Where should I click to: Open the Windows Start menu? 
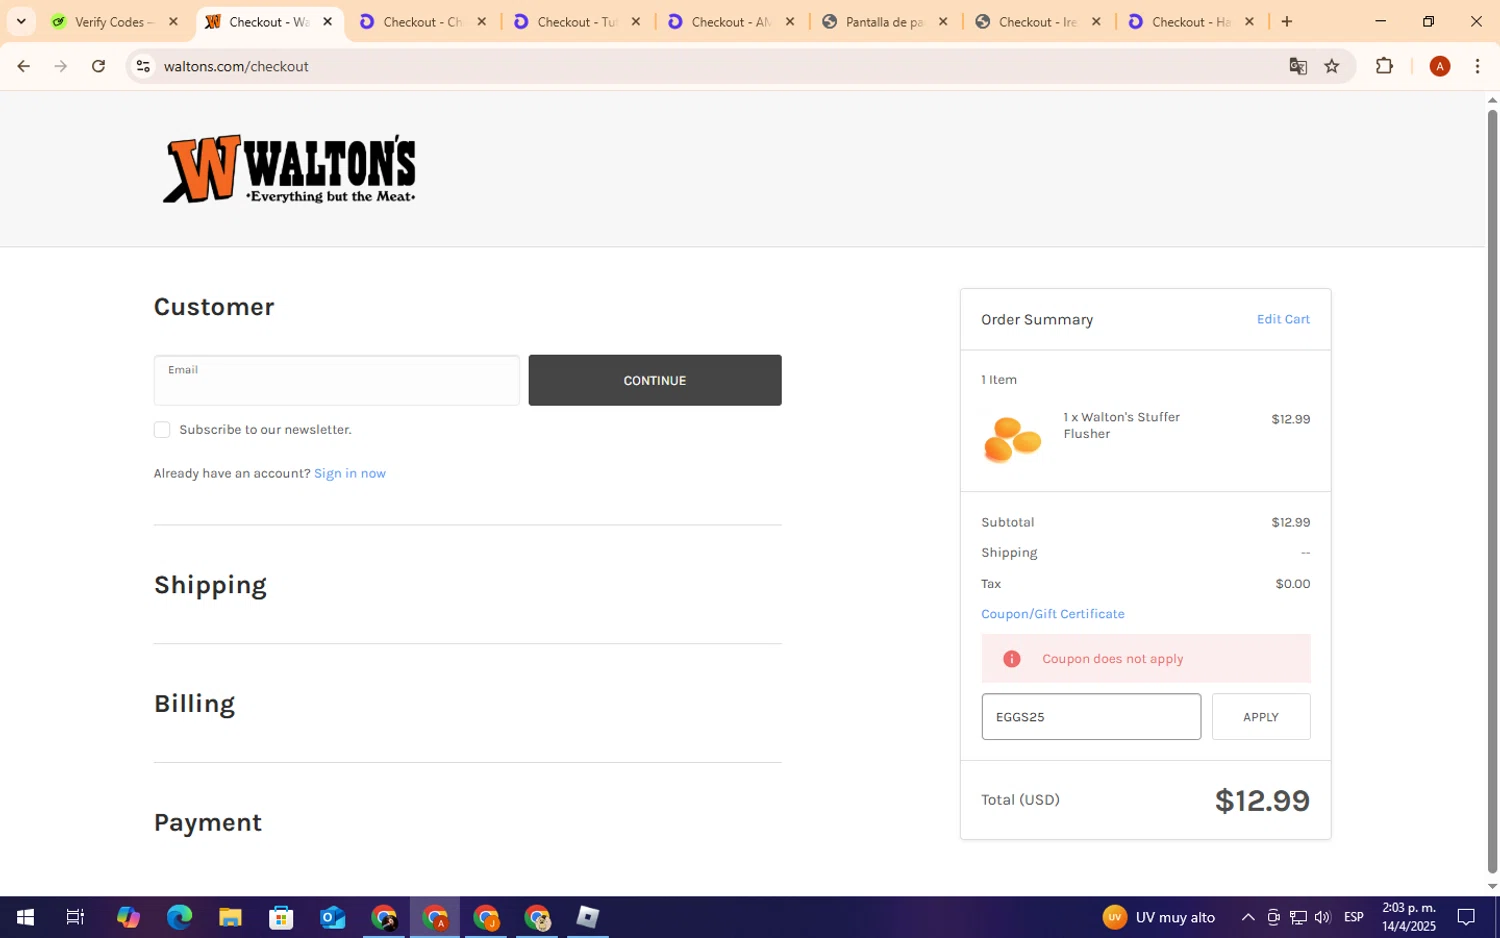tap(25, 917)
